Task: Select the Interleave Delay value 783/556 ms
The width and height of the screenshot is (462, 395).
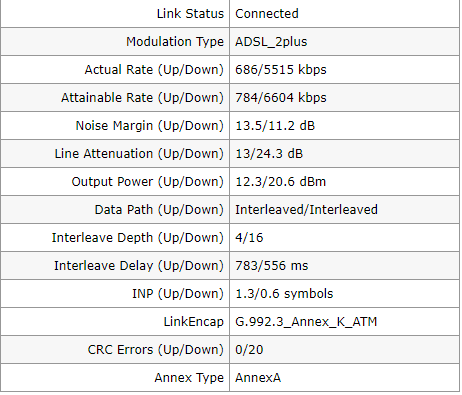Action: (x=272, y=266)
